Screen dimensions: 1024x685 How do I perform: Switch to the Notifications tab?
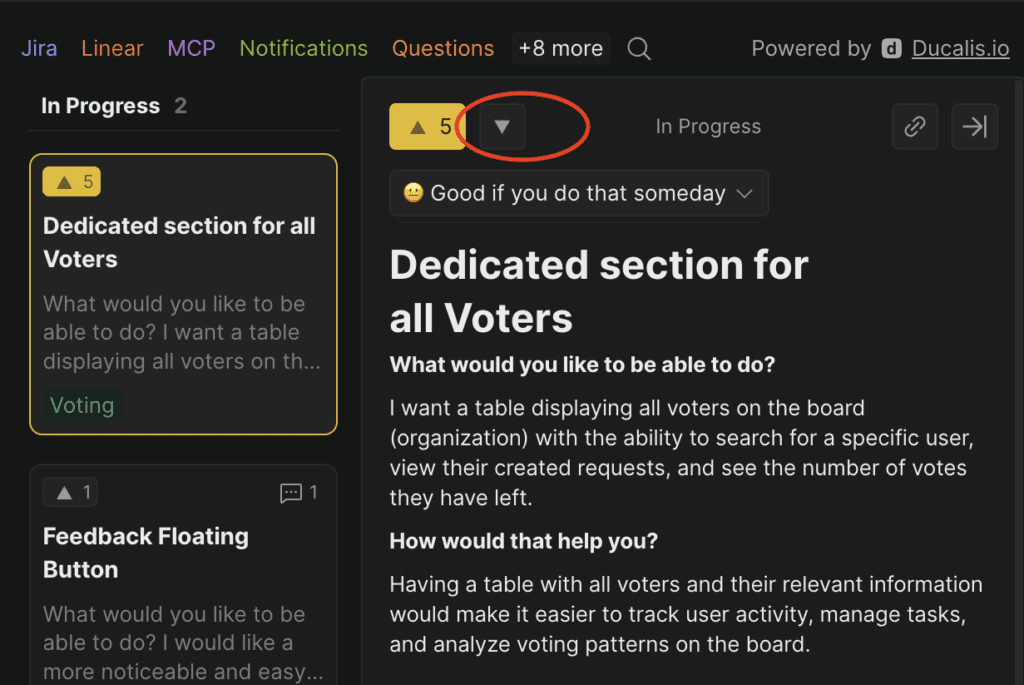pos(303,48)
